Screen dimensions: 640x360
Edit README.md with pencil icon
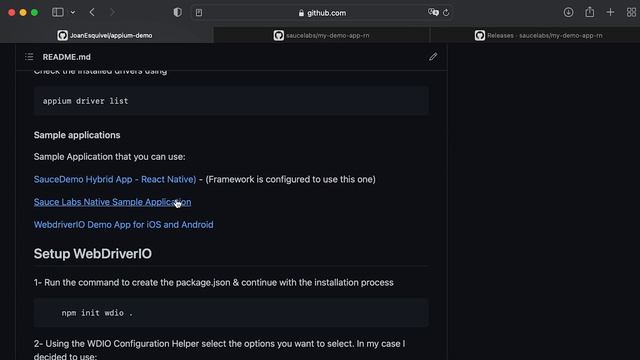tap(433, 57)
